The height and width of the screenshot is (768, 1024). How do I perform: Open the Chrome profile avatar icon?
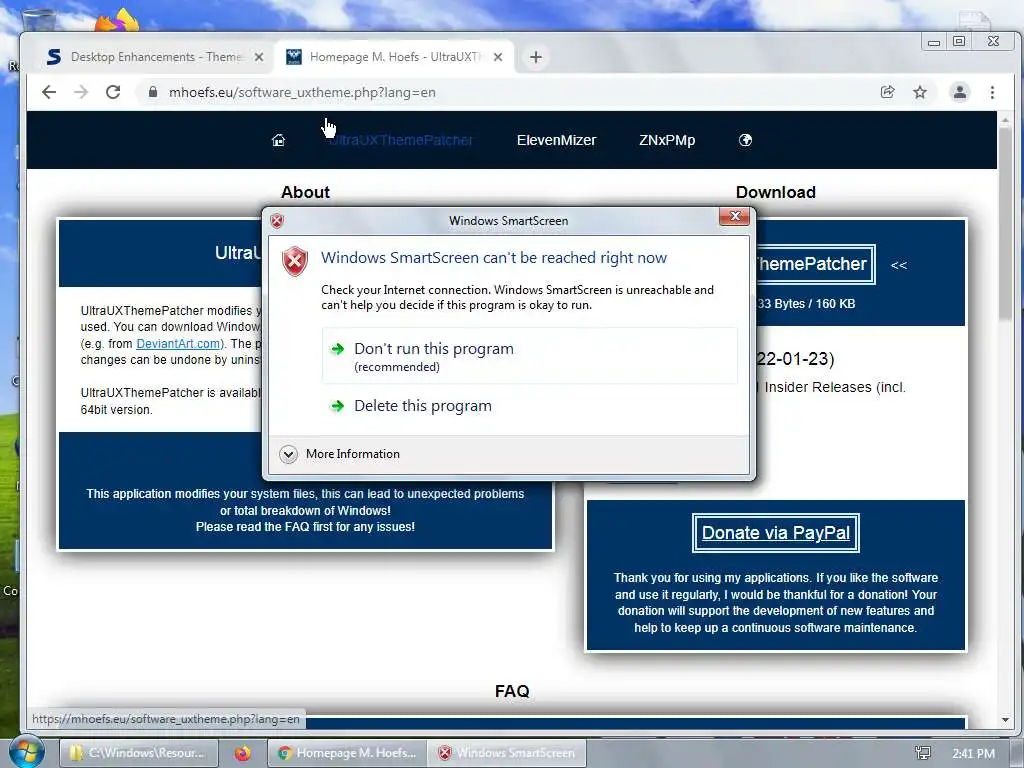pyautogui.click(x=959, y=92)
